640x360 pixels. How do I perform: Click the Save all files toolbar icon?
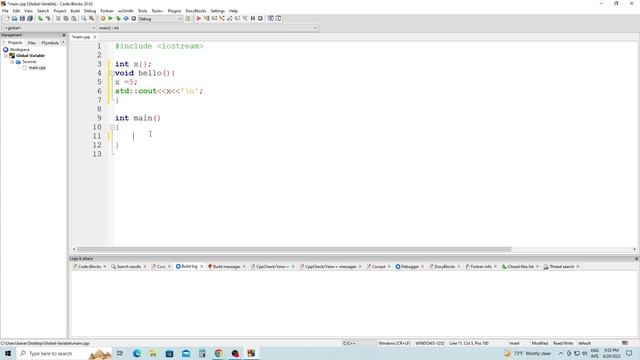pyautogui.click(x=30, y=18)
